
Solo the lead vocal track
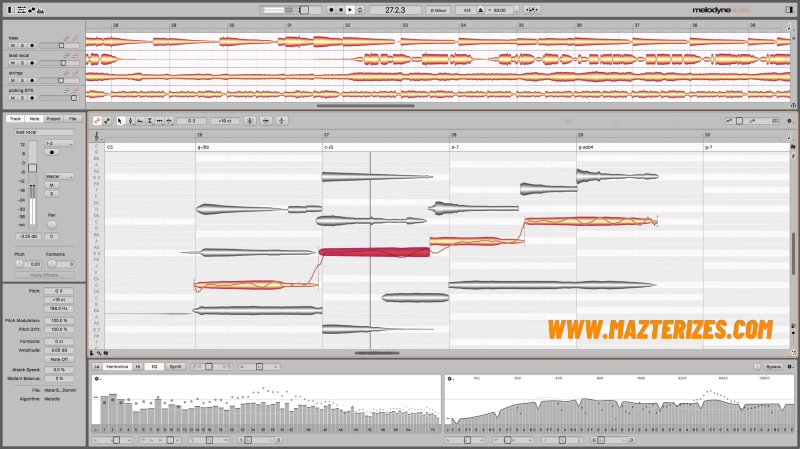click(x=22, y=63)
